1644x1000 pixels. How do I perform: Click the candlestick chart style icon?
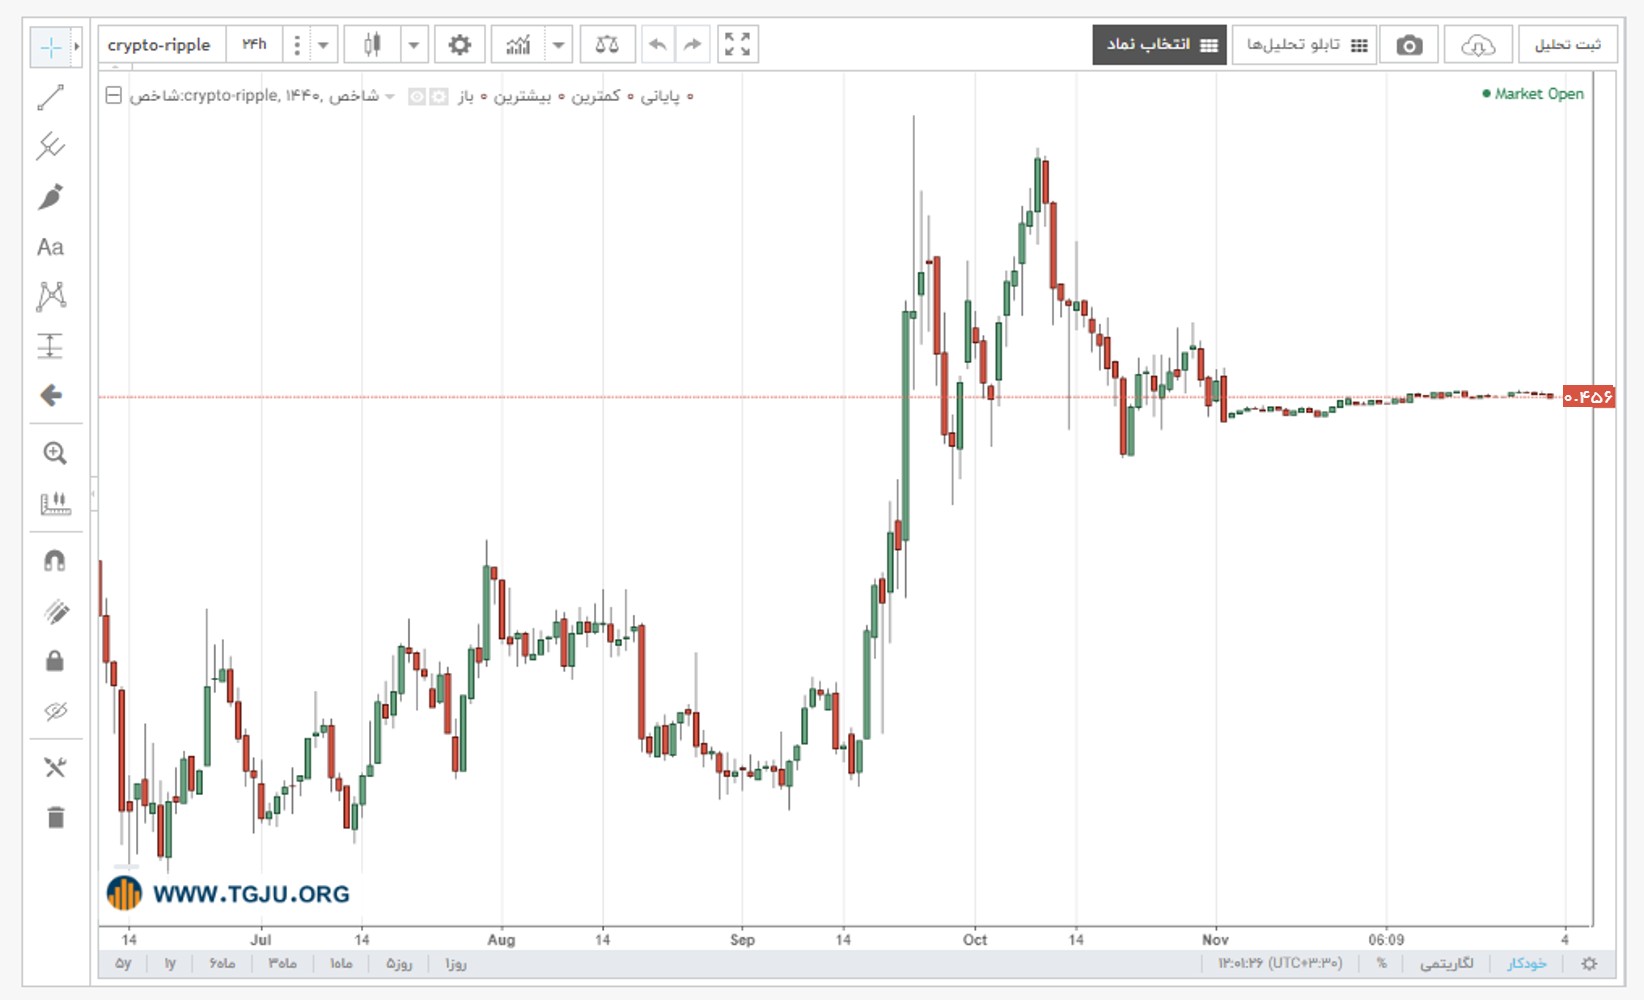tap(372, 45)
